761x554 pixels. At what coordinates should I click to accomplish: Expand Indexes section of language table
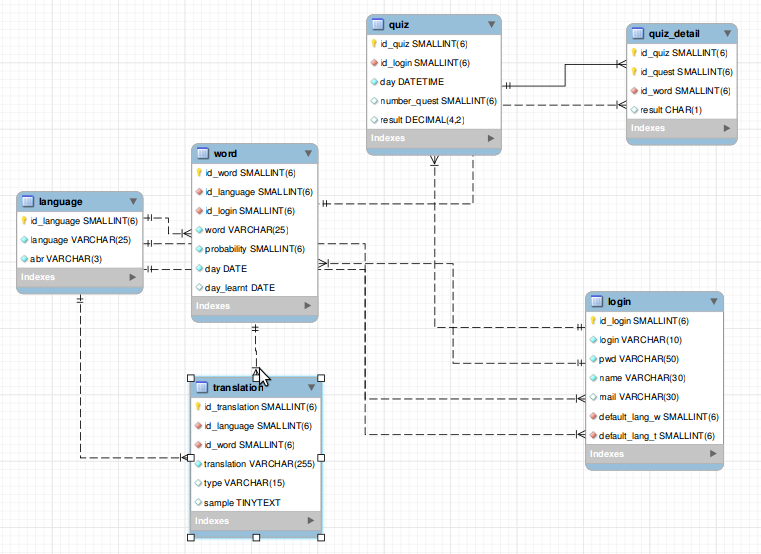coord(131,277)
